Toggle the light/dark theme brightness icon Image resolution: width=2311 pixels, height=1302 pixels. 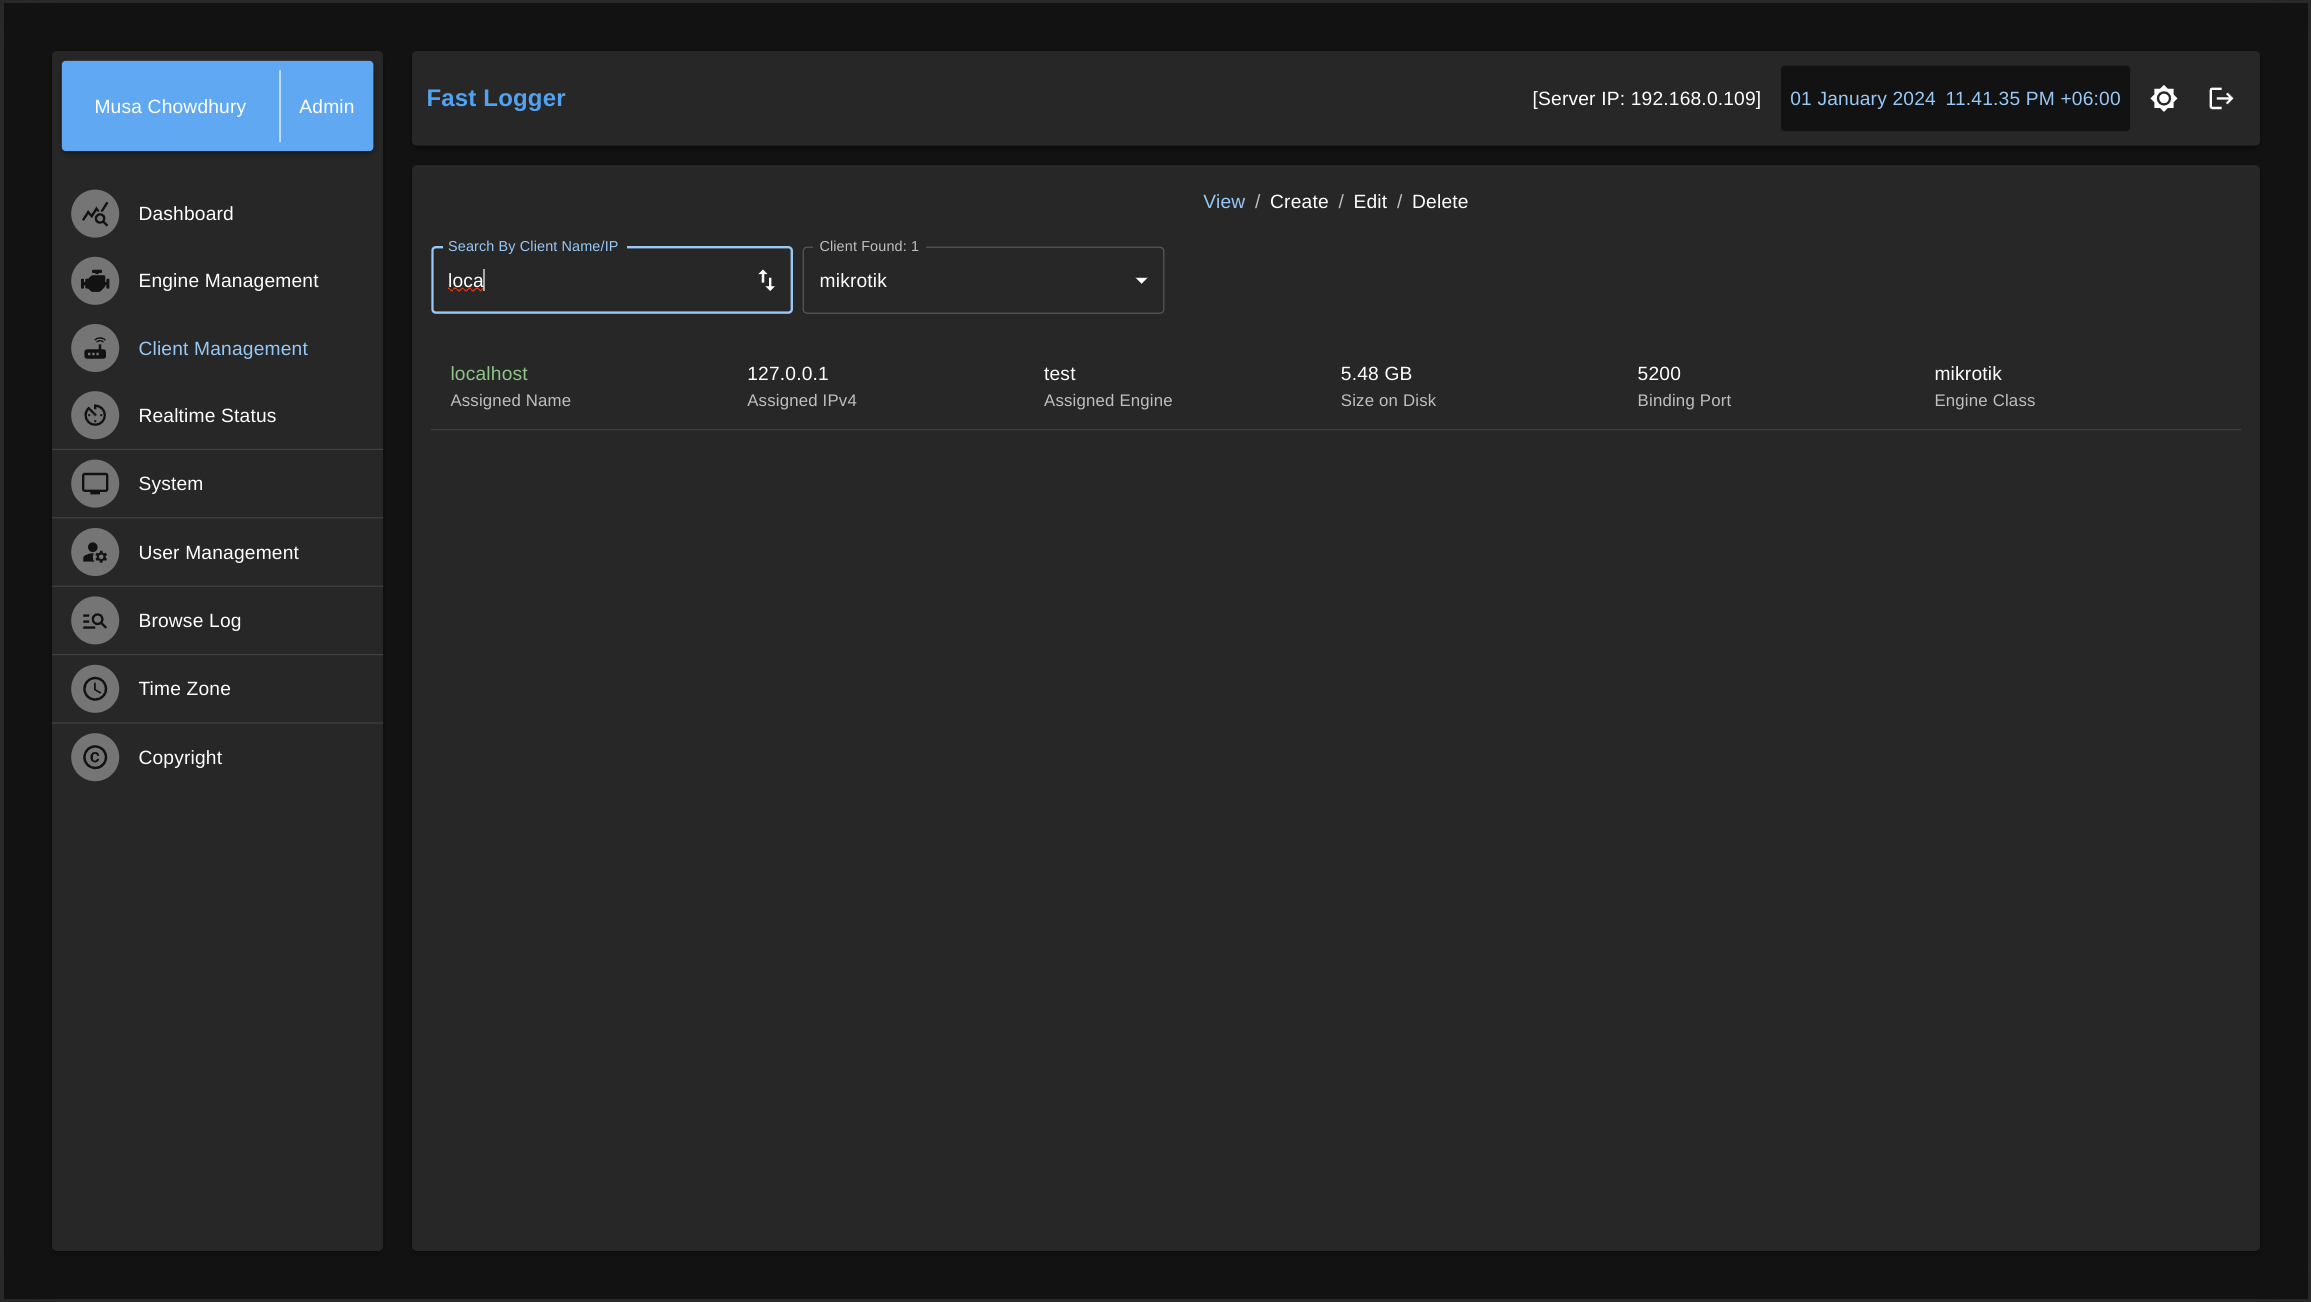click(2163, 99)
